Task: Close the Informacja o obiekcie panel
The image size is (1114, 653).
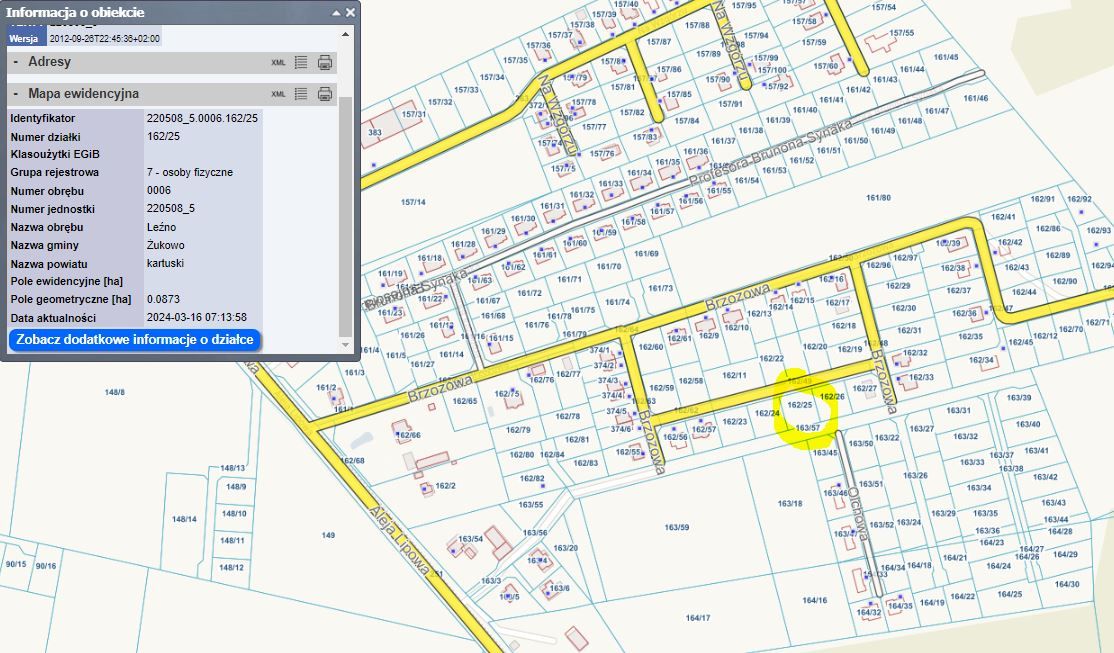Action: tap(350, 13)
